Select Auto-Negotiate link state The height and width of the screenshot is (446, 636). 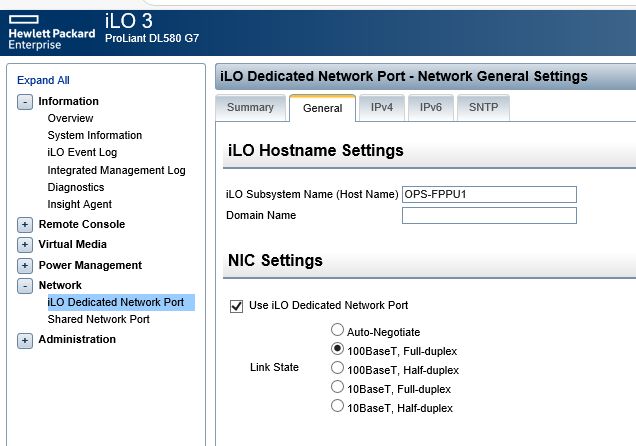[337, 330]
